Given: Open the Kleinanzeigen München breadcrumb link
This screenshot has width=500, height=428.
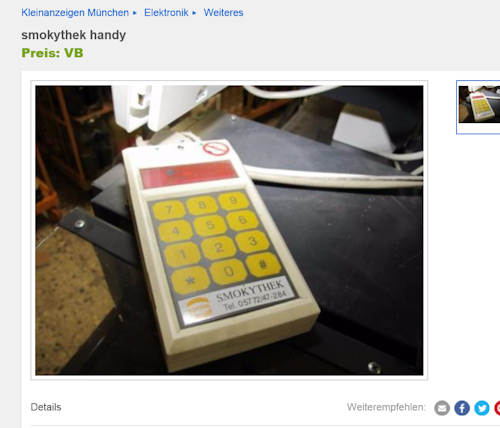Looking at the screenshot, I should tap(75, 13).
